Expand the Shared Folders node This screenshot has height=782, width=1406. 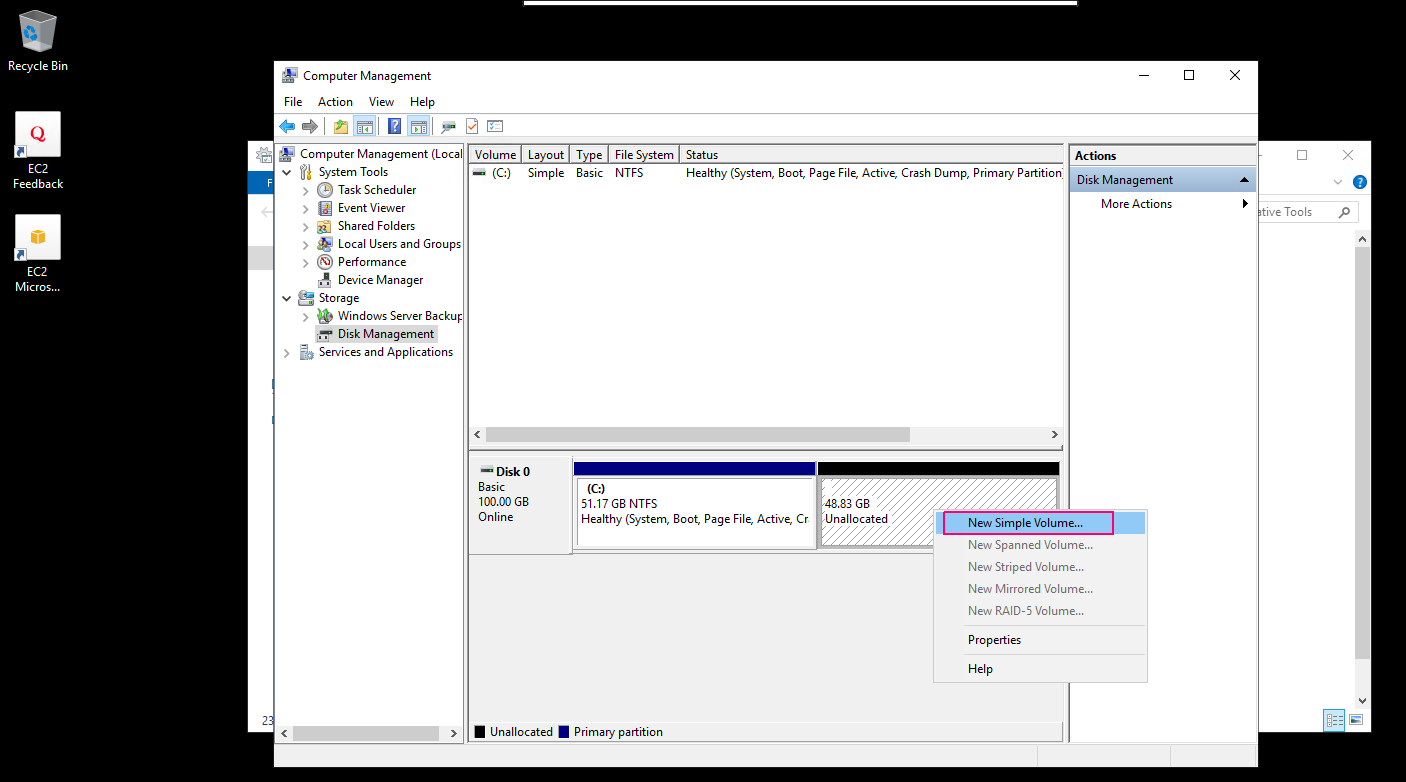tap(306, 226)
